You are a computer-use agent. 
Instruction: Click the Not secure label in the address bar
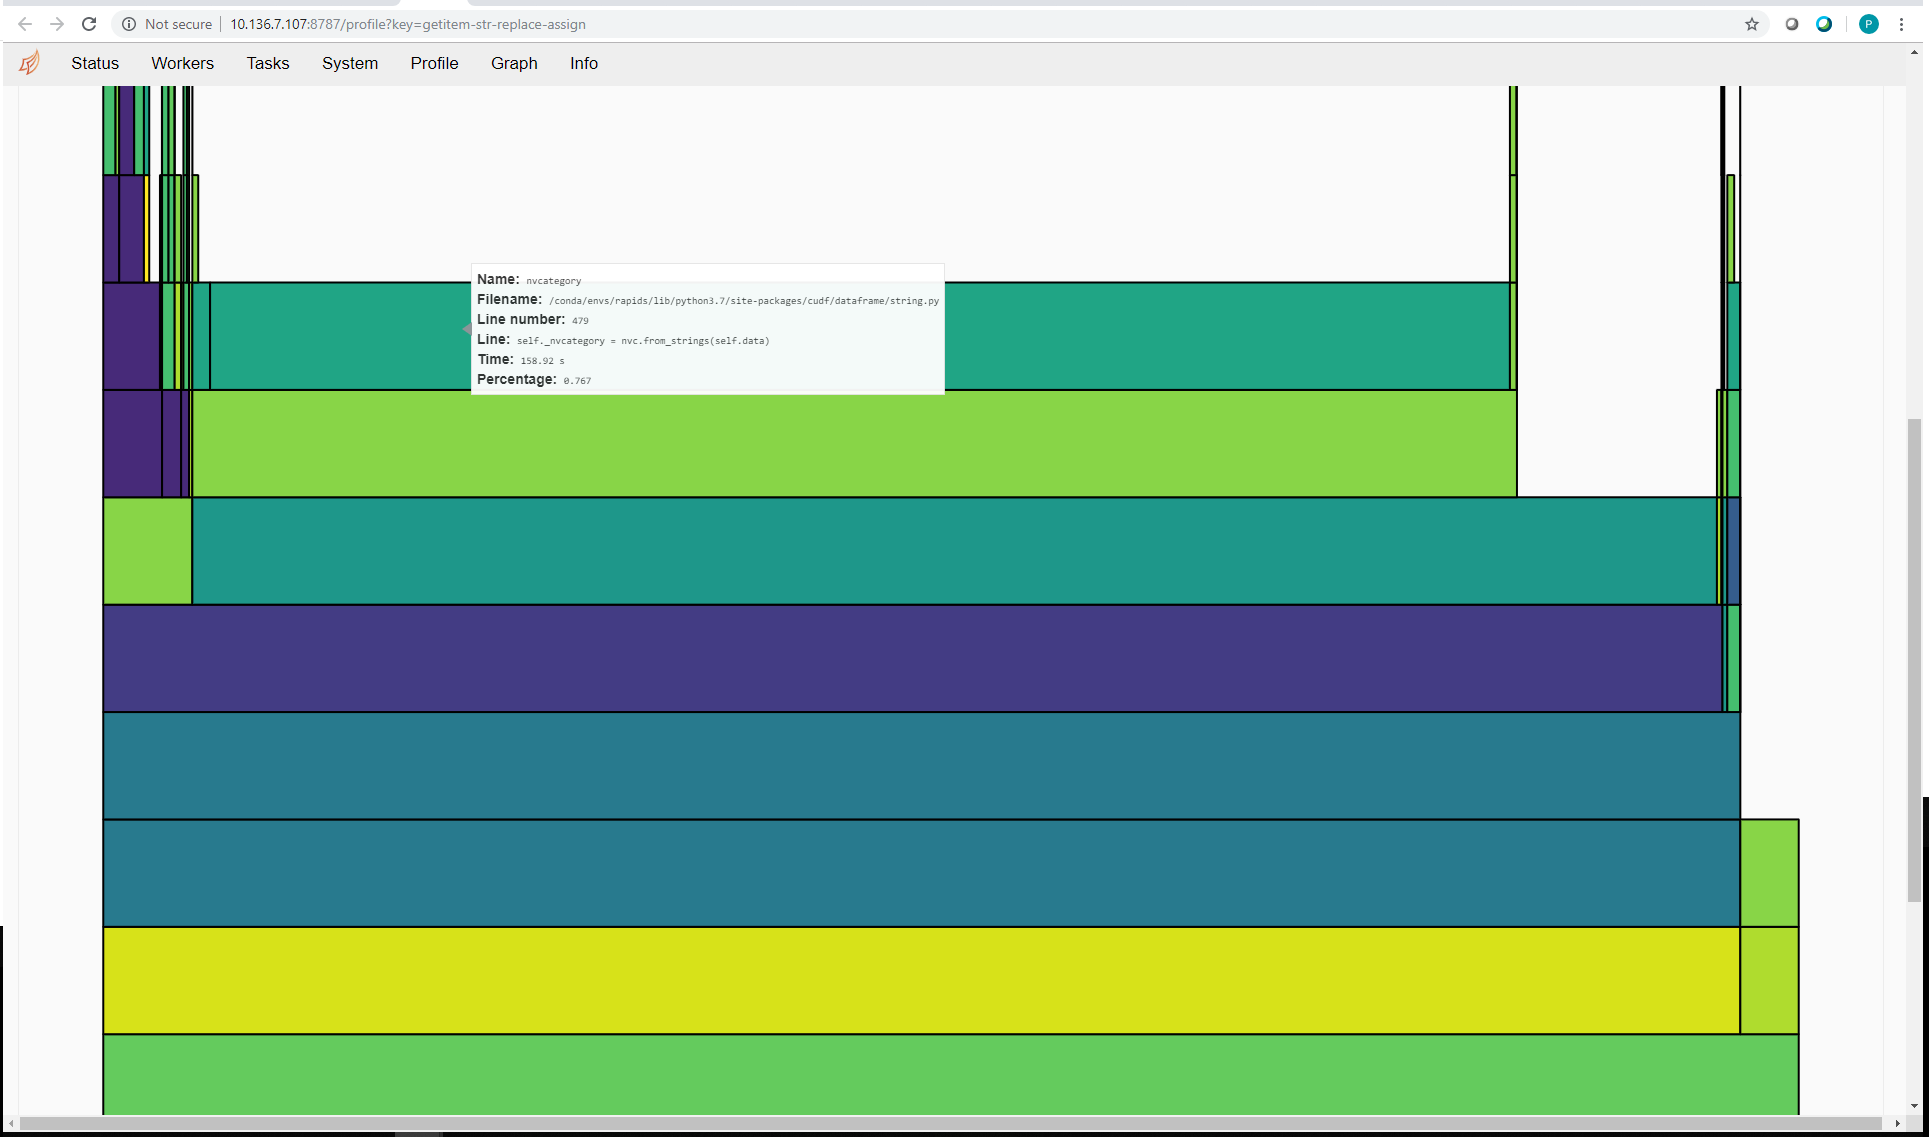(x=177, y=24)
